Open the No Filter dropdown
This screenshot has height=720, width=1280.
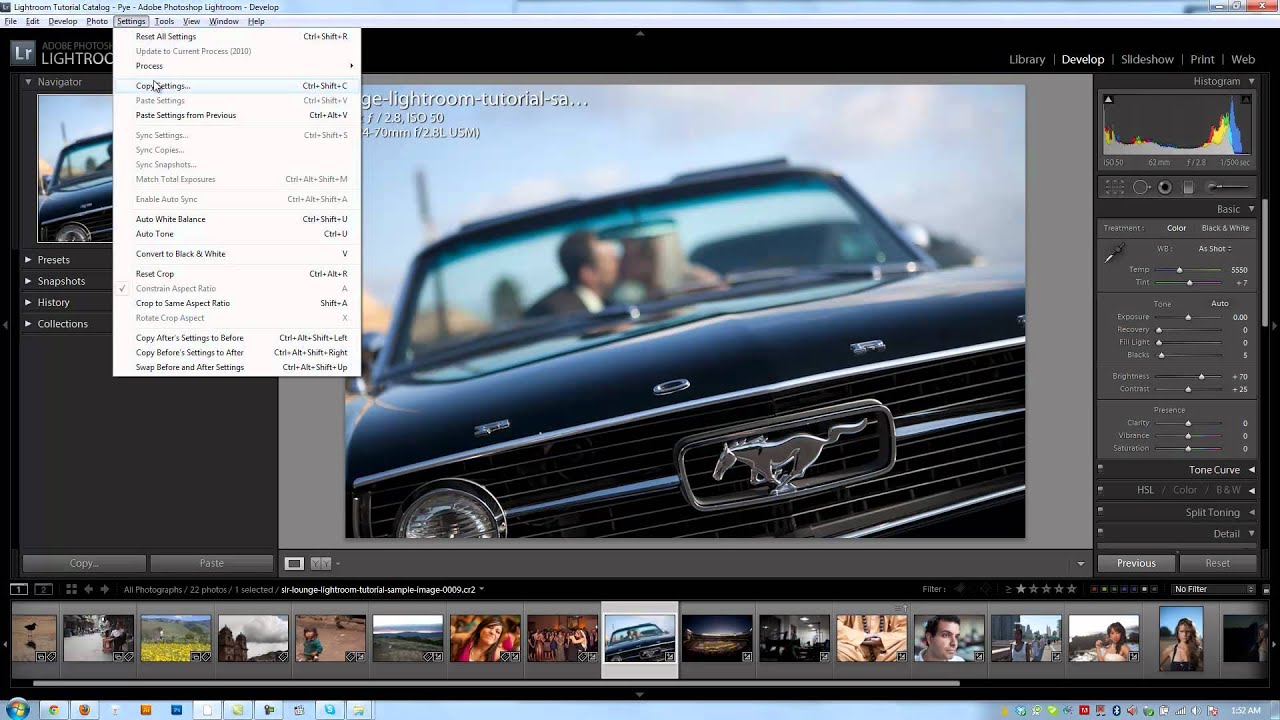1213,589
